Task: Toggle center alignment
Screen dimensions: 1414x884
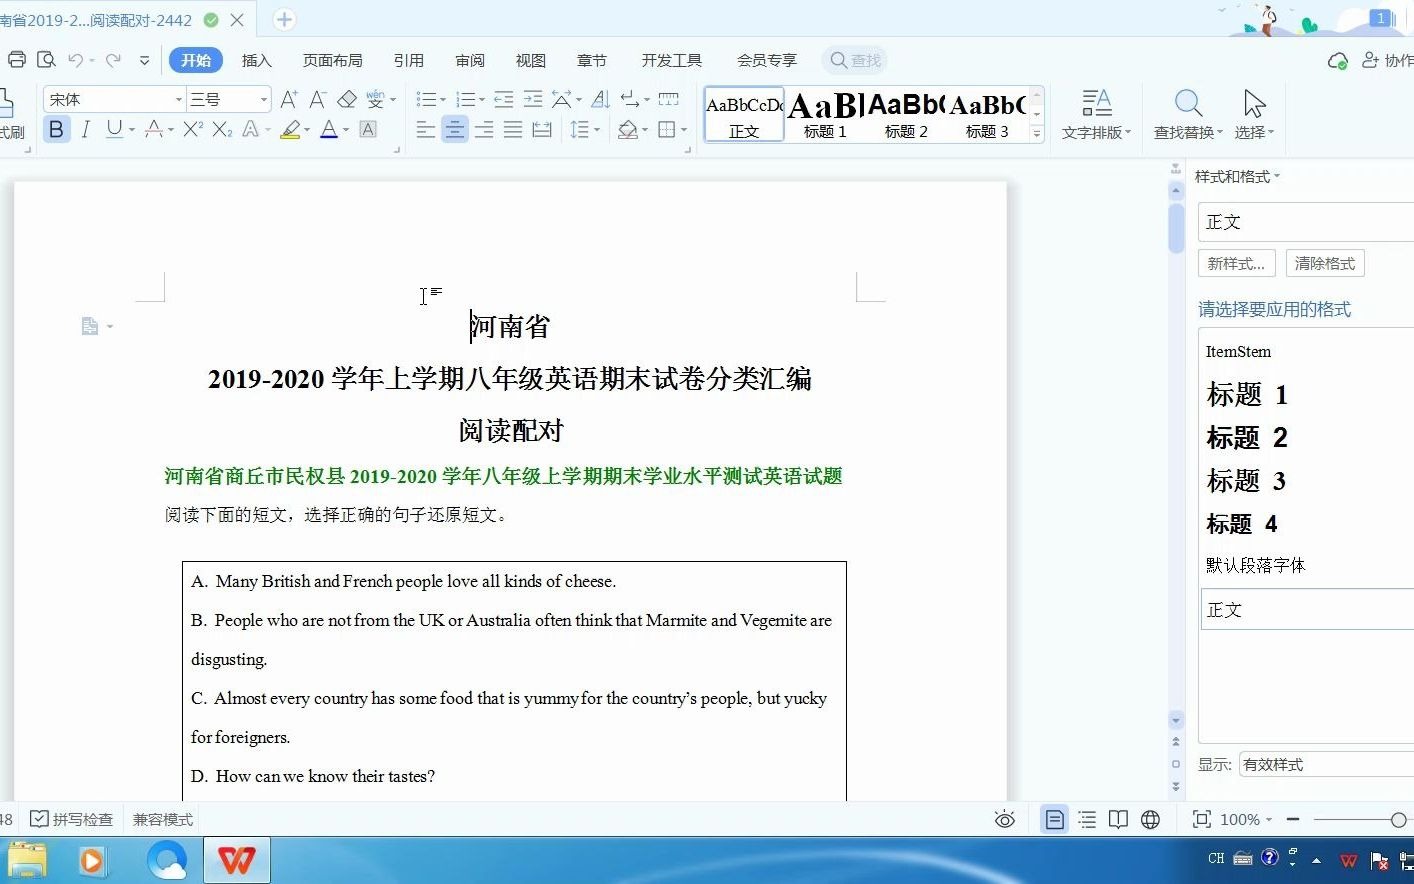Action: (455, 129)
